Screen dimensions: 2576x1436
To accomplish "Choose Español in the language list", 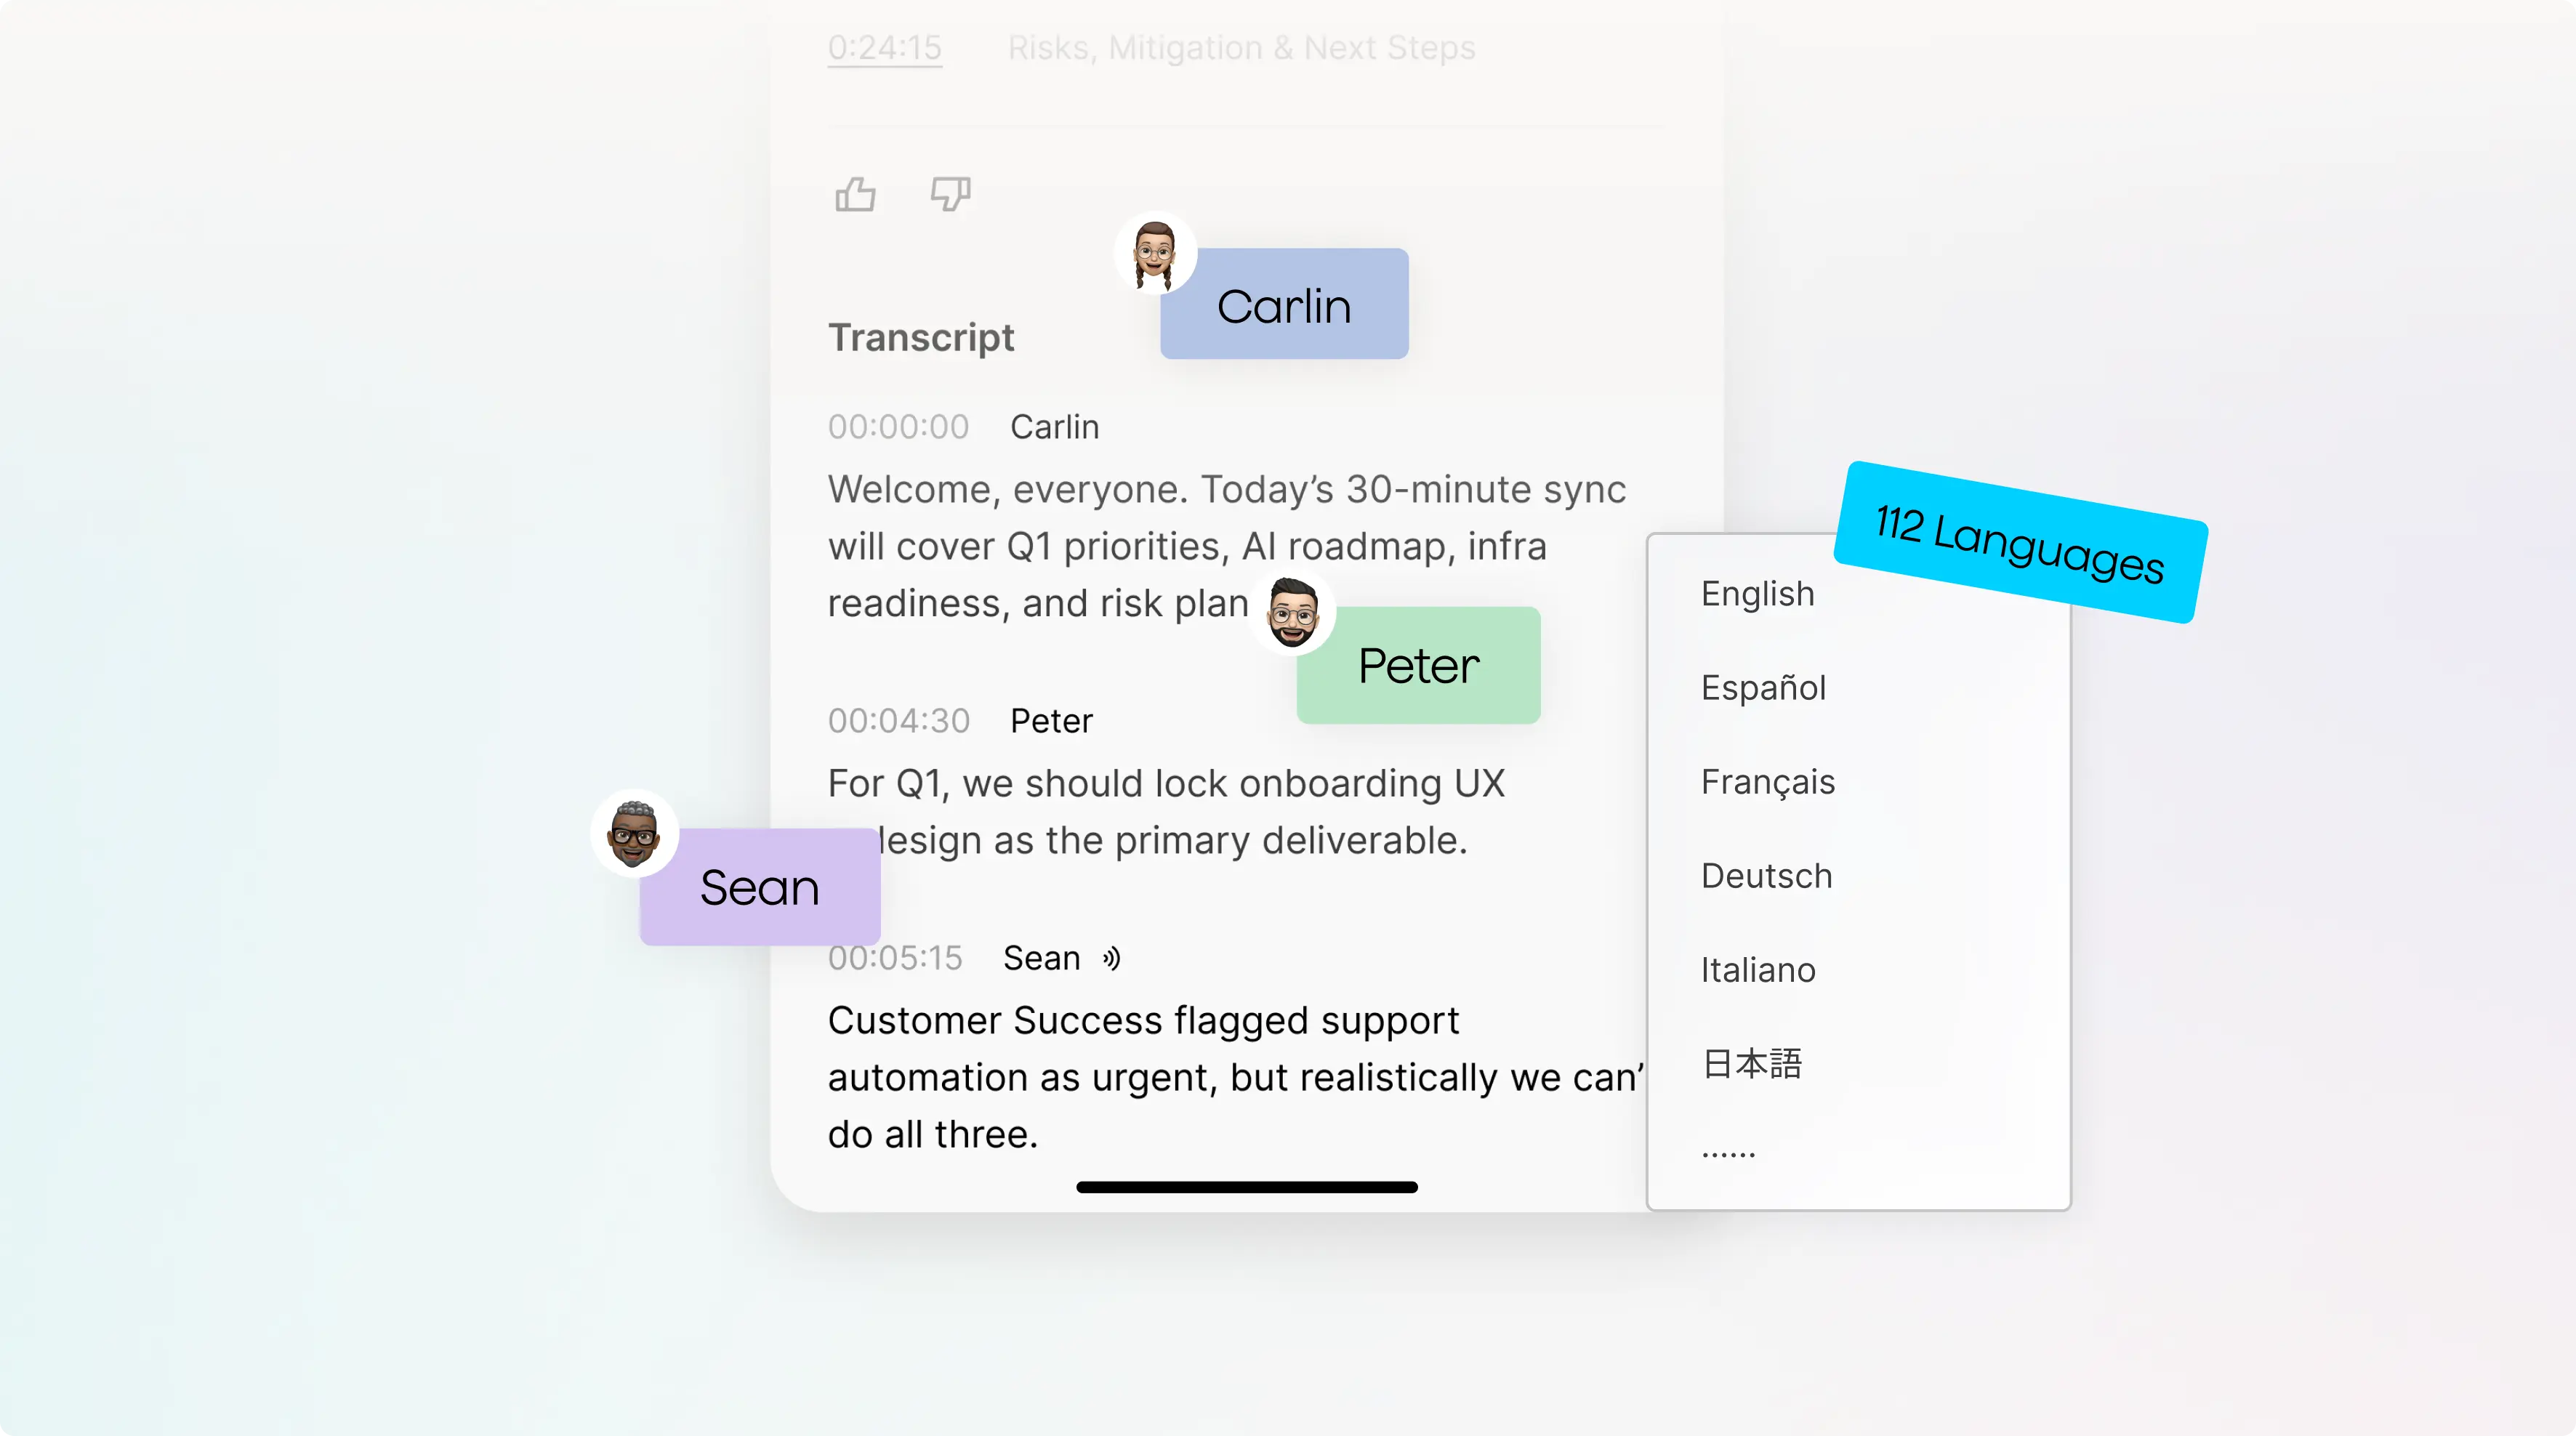I will [1763, 688].
